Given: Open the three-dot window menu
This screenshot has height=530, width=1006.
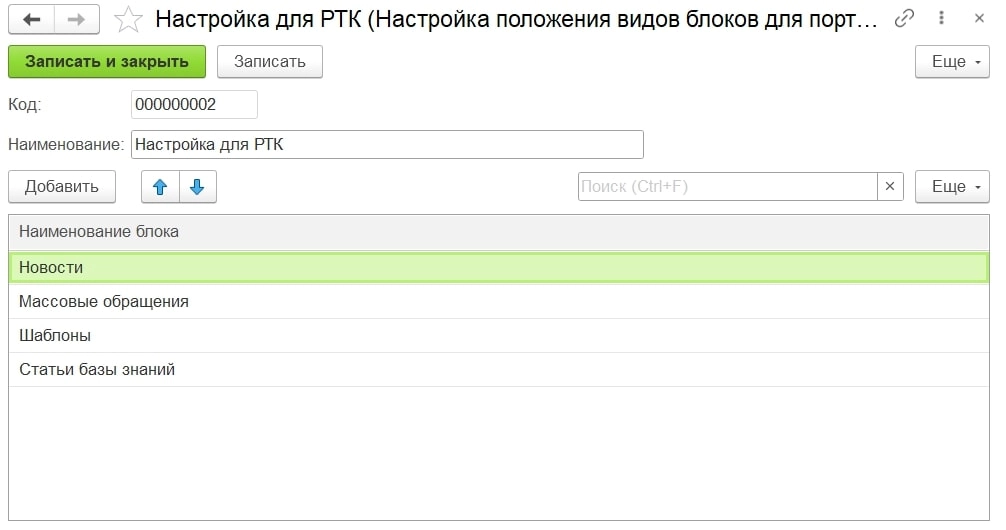Looking at the screenshot, I should [x=940, y=19].
